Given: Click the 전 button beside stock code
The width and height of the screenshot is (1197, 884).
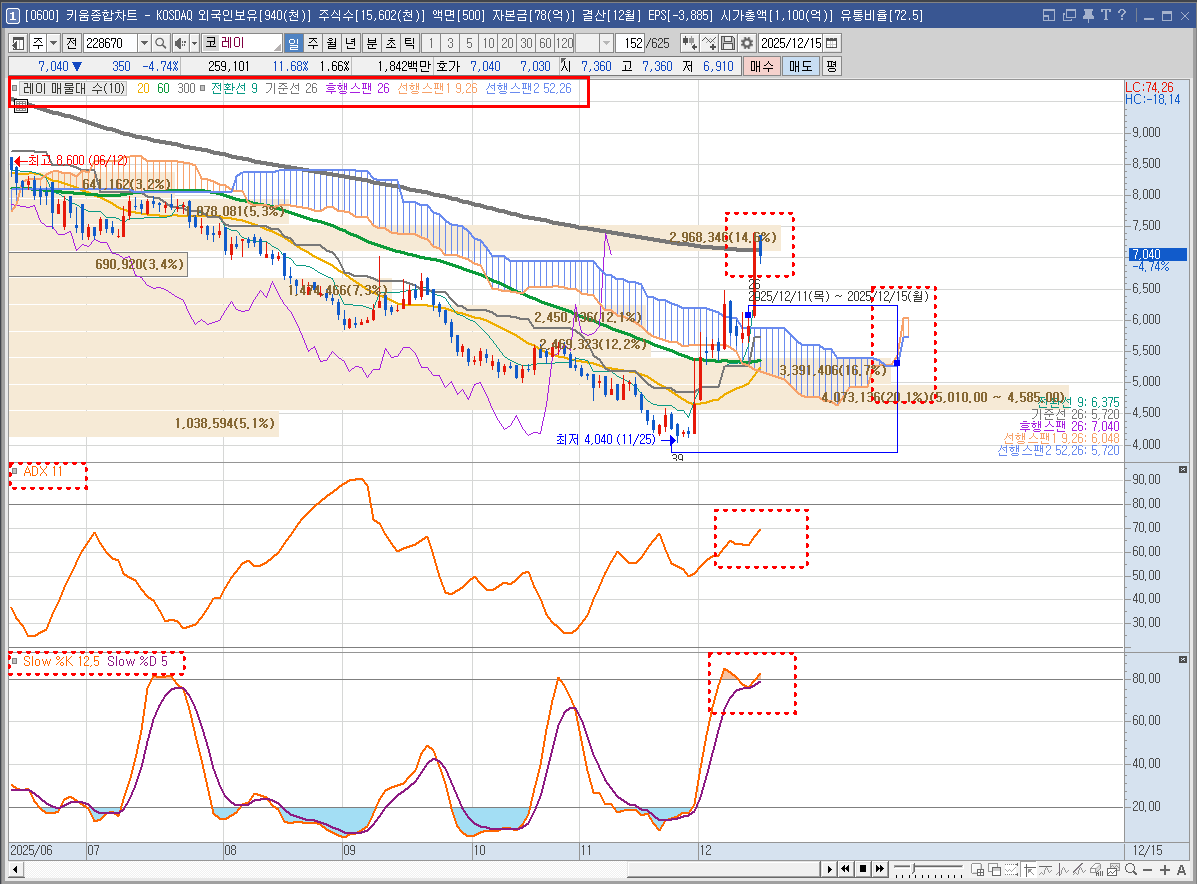Looking at the screenshot, I should (72, 44).
